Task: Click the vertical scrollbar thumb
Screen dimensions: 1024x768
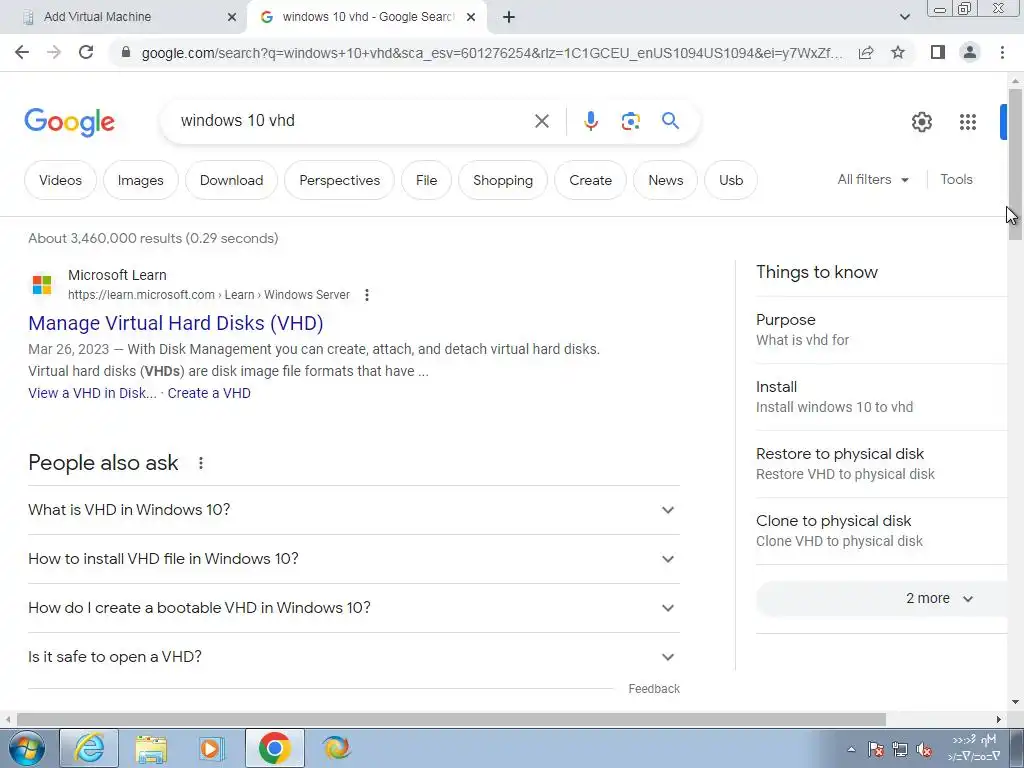Action: pos(1015,163)
